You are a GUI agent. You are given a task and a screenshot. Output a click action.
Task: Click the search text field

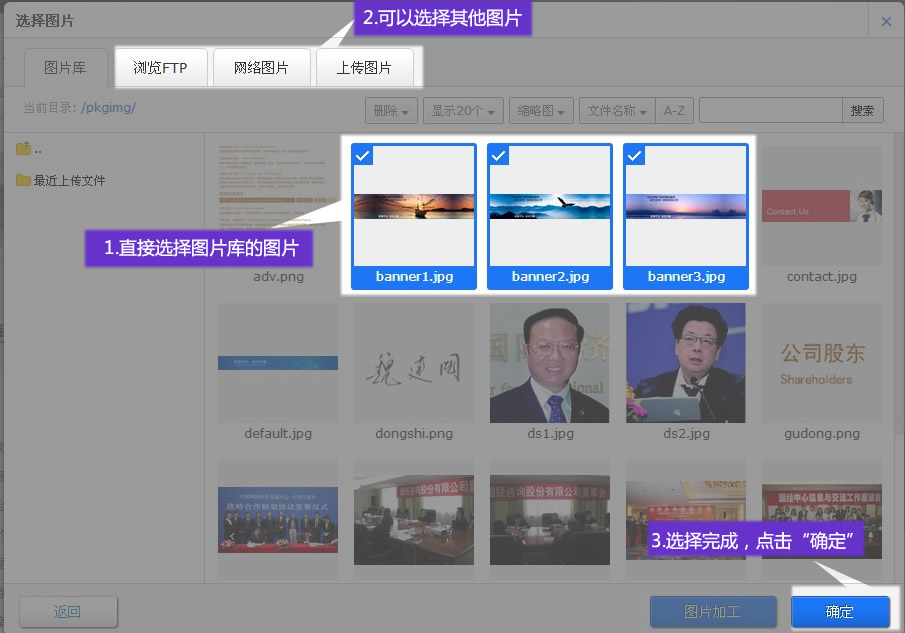pos(769,111)
